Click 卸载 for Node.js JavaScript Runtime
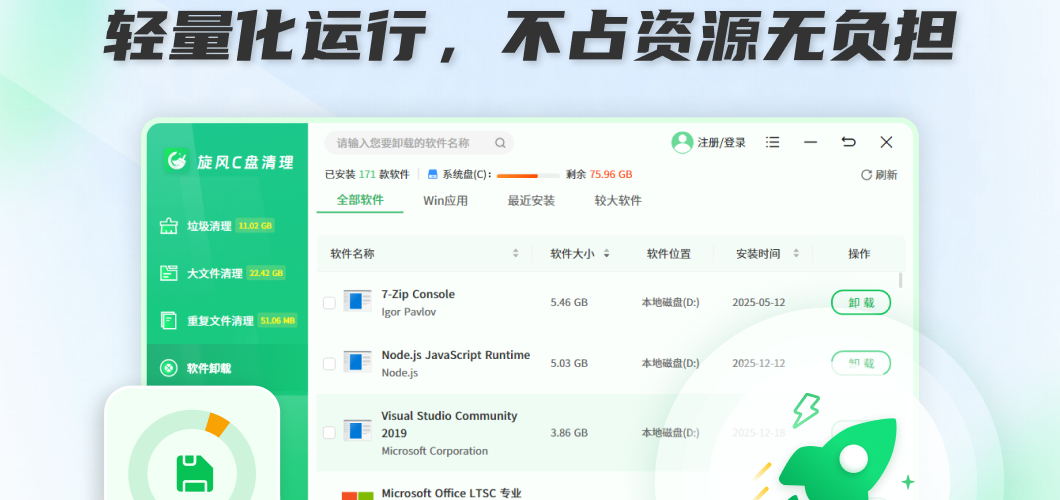This screenshot has height=500, width=1060. tap(861, 364)
